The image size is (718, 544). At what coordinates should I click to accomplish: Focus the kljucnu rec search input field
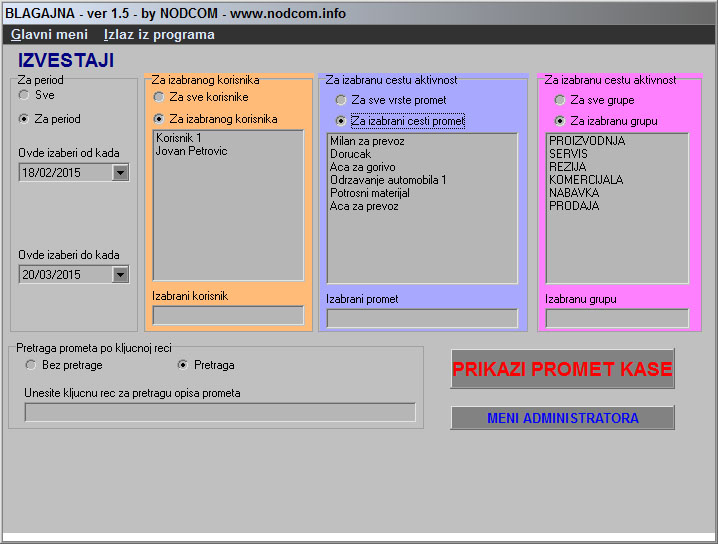tap(220, 412)
